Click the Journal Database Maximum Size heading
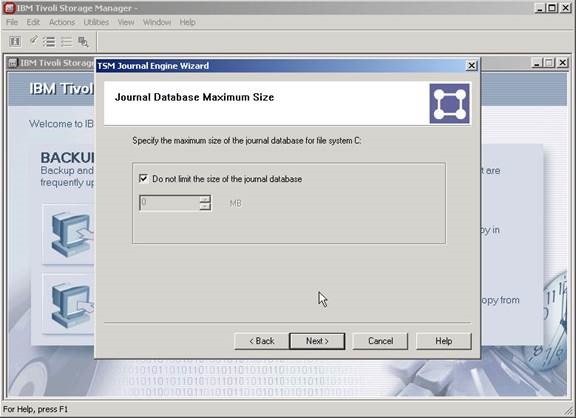This screenshot has width=576, height=418. click(x=194, y=97)
